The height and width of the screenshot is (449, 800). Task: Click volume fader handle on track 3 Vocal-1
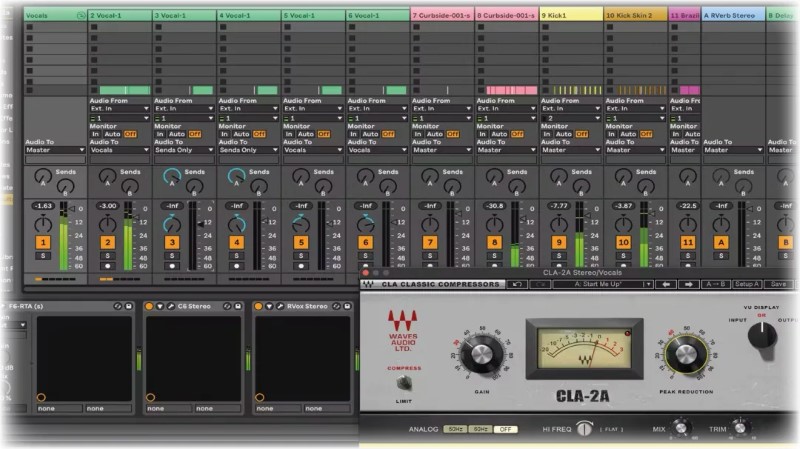coord(202,223)
